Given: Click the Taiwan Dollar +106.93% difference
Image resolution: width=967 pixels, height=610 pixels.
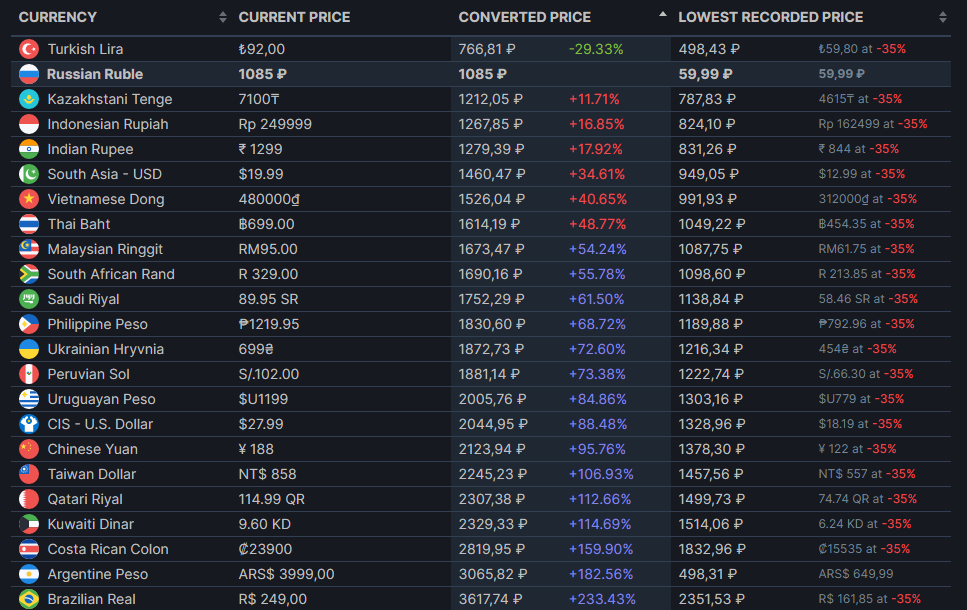Looking at the screenshot, I should (601, 474).
